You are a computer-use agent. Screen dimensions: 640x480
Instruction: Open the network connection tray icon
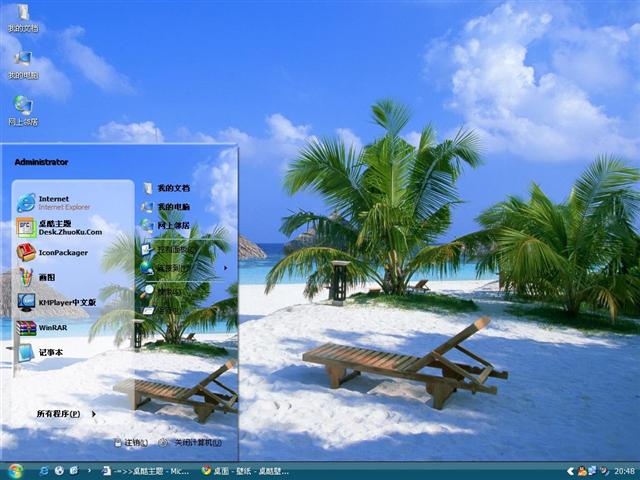(592, 471)
